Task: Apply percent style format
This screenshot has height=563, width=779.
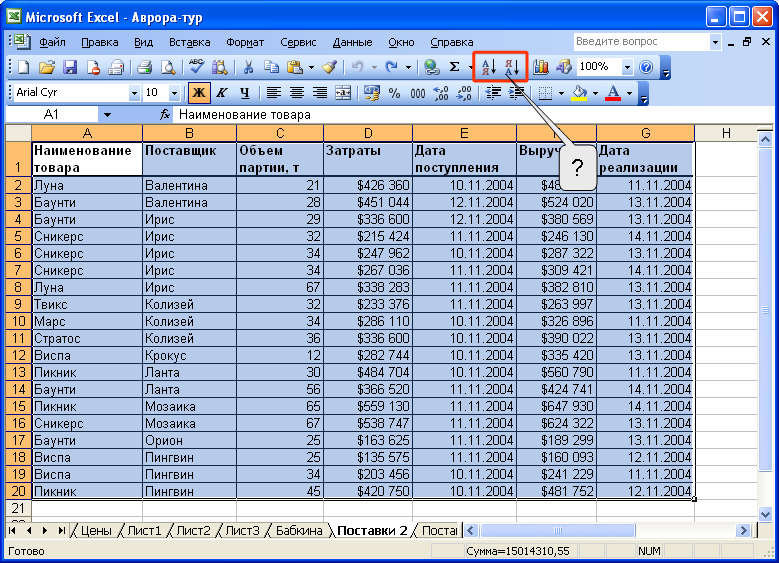Action: pyautogui.click(x=394, y=93)
